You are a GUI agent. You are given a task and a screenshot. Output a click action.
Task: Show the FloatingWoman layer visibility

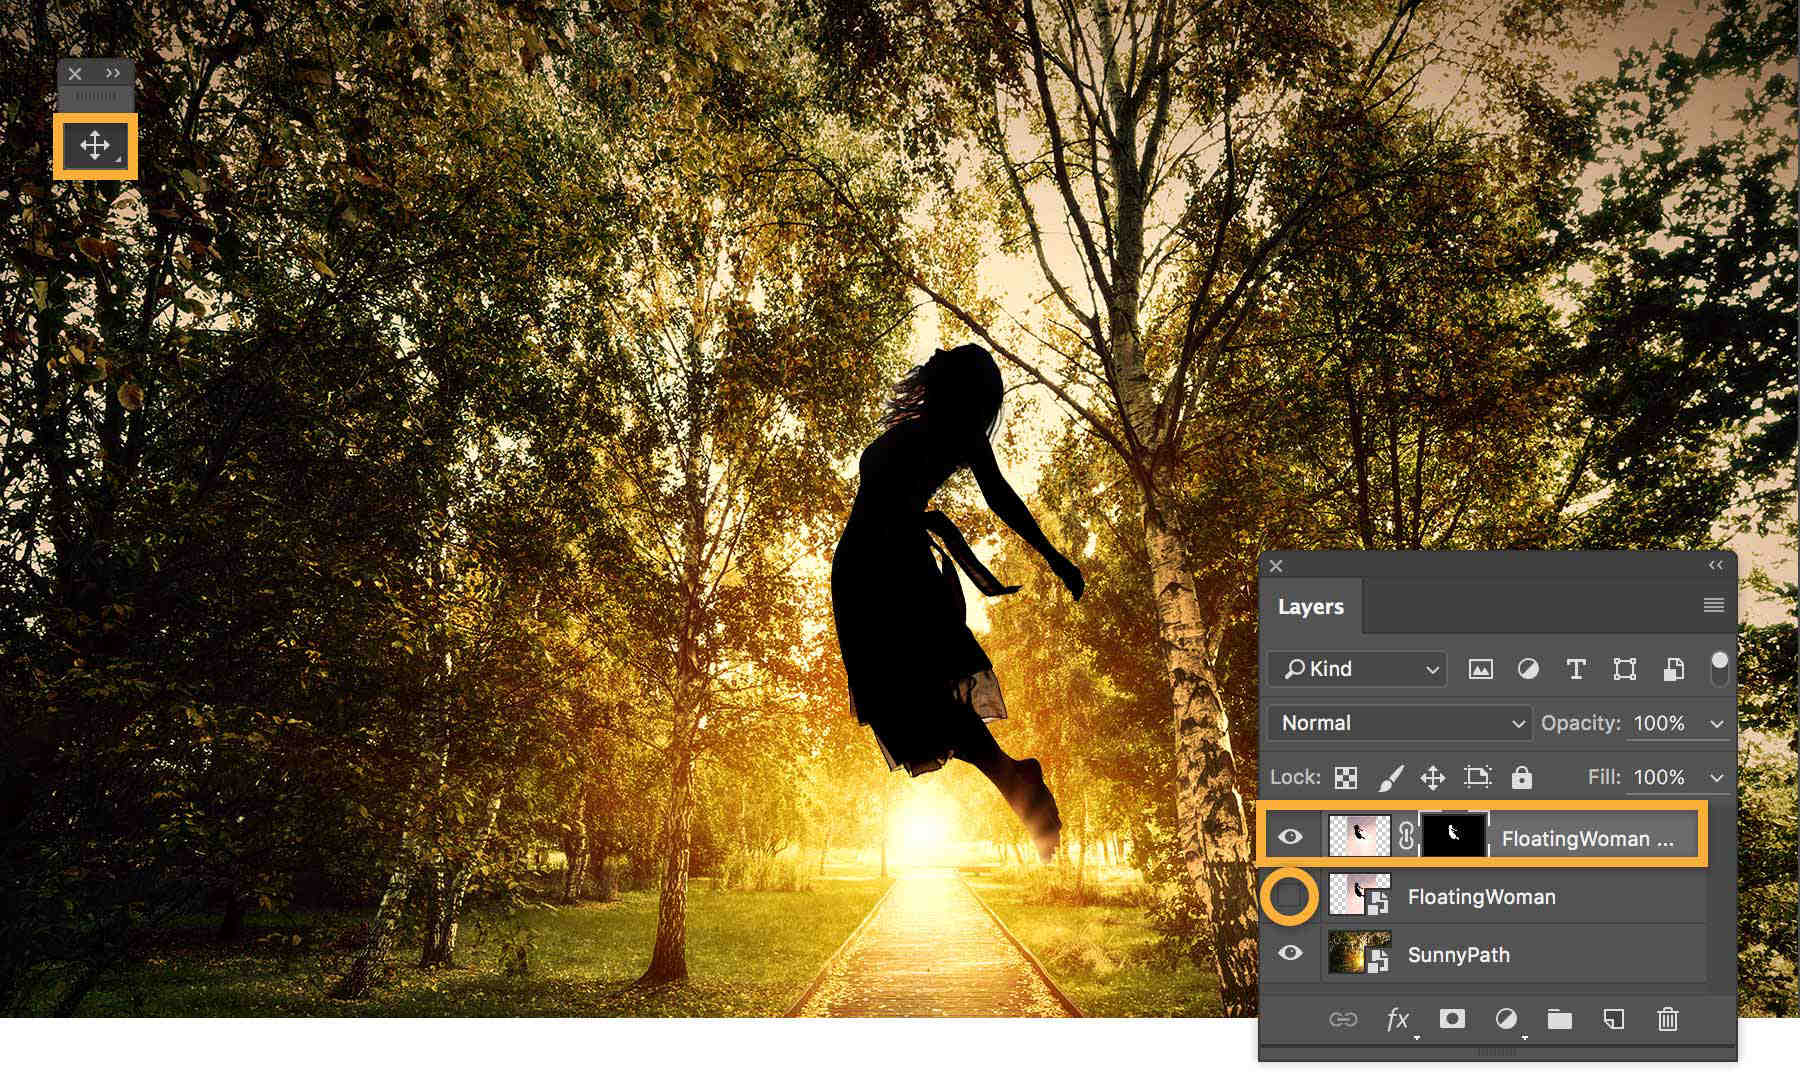pos(1291,896)
